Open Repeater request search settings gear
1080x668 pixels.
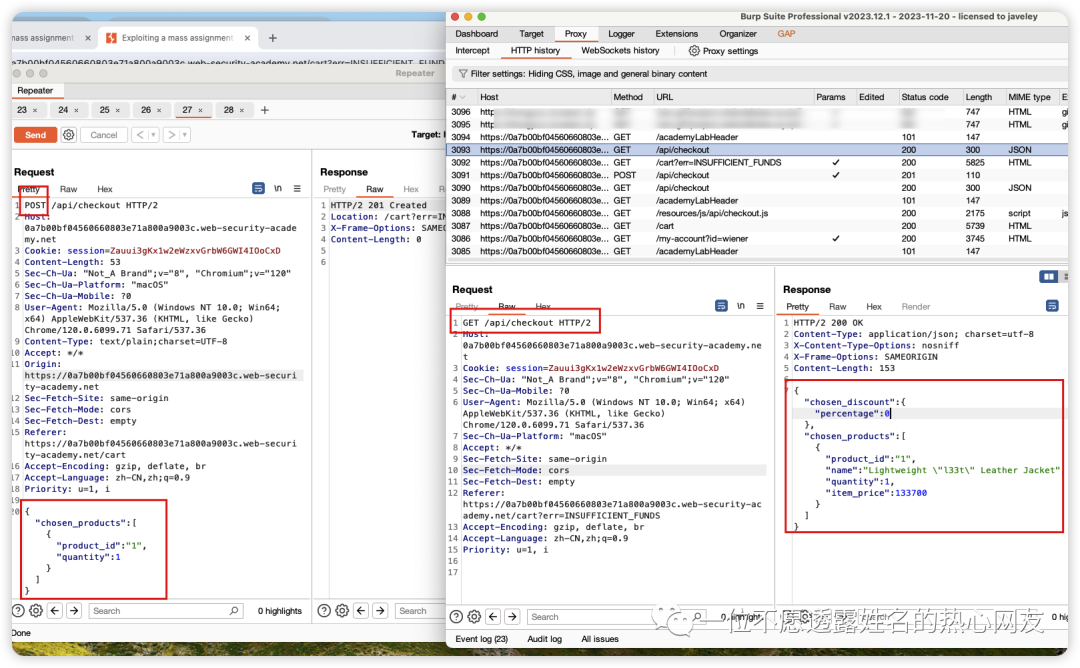[x=36, y=610]
